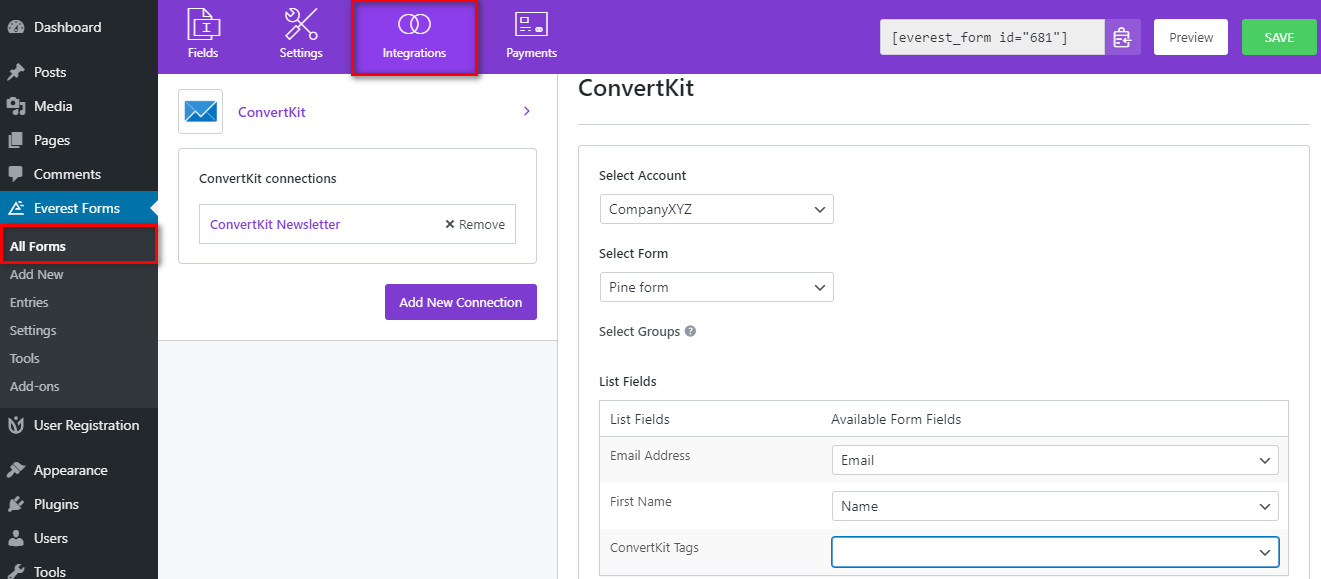
Task: Click the User Registration logo icon
Action: click(16, 425)
